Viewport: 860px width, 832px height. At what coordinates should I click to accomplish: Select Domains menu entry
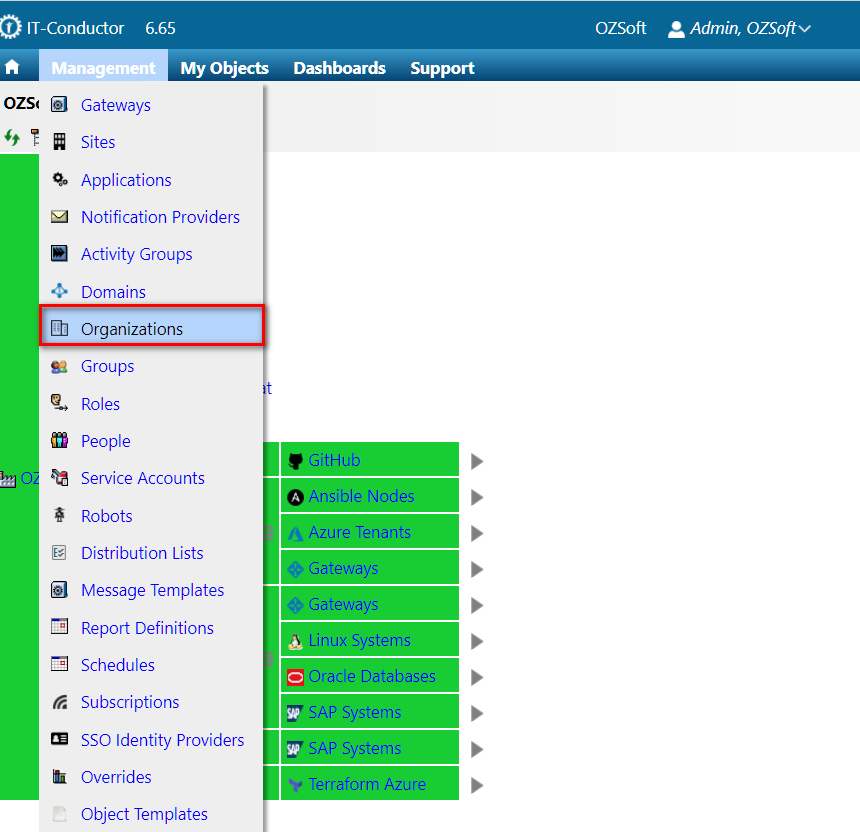(114, 292)
